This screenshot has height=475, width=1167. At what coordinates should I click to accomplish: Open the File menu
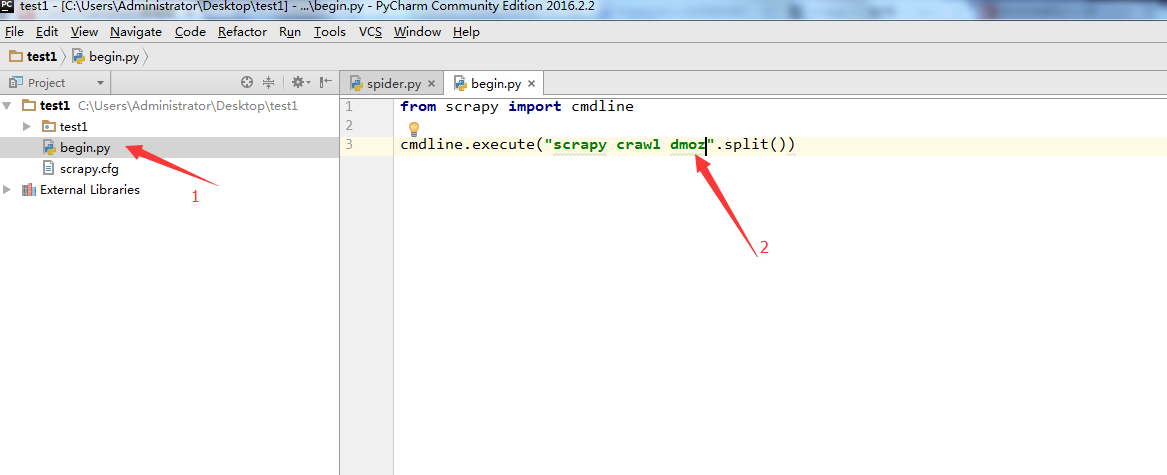coord(14,32)
